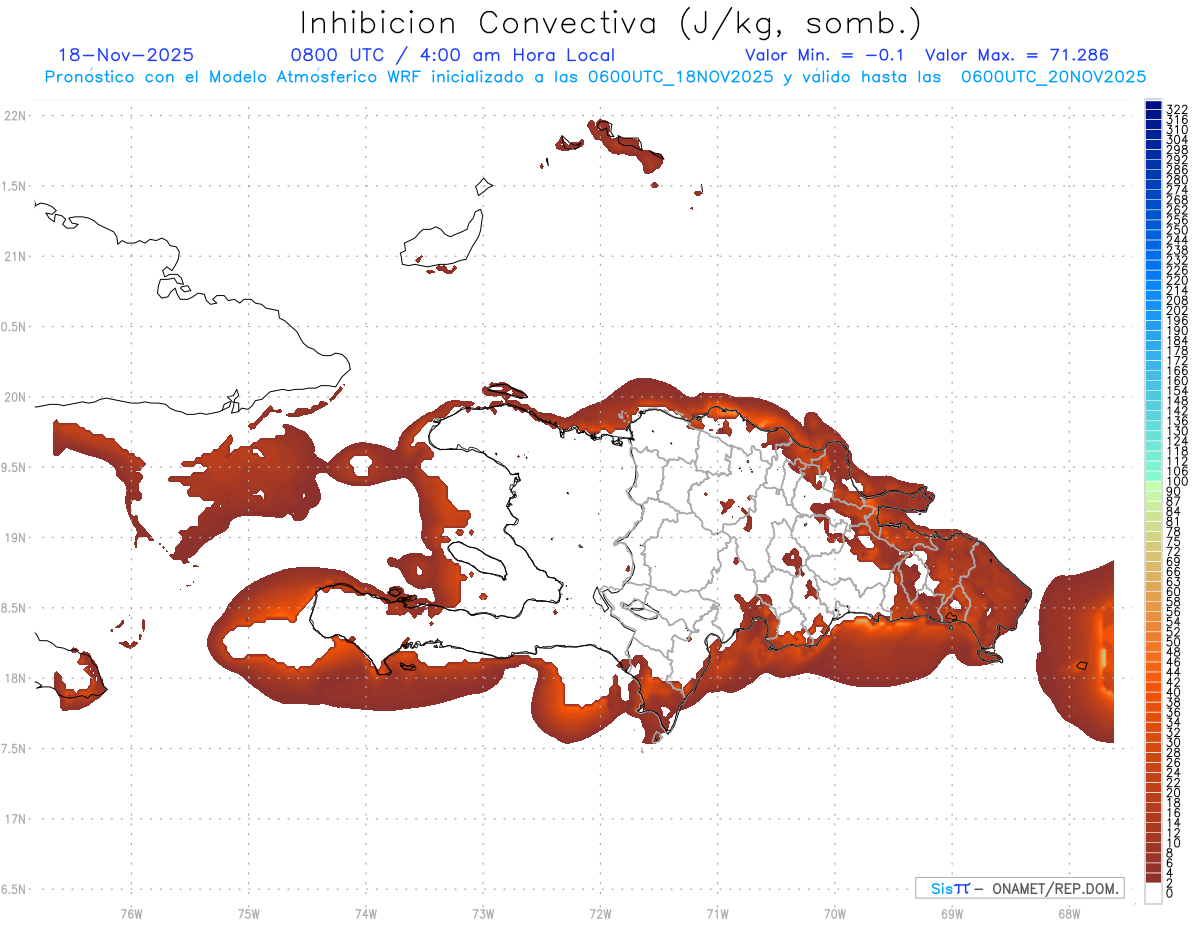Click the ONAMET/REP.DOM. credit box
Screen dimensions: 1200x927
click(x=1019, y=888)
